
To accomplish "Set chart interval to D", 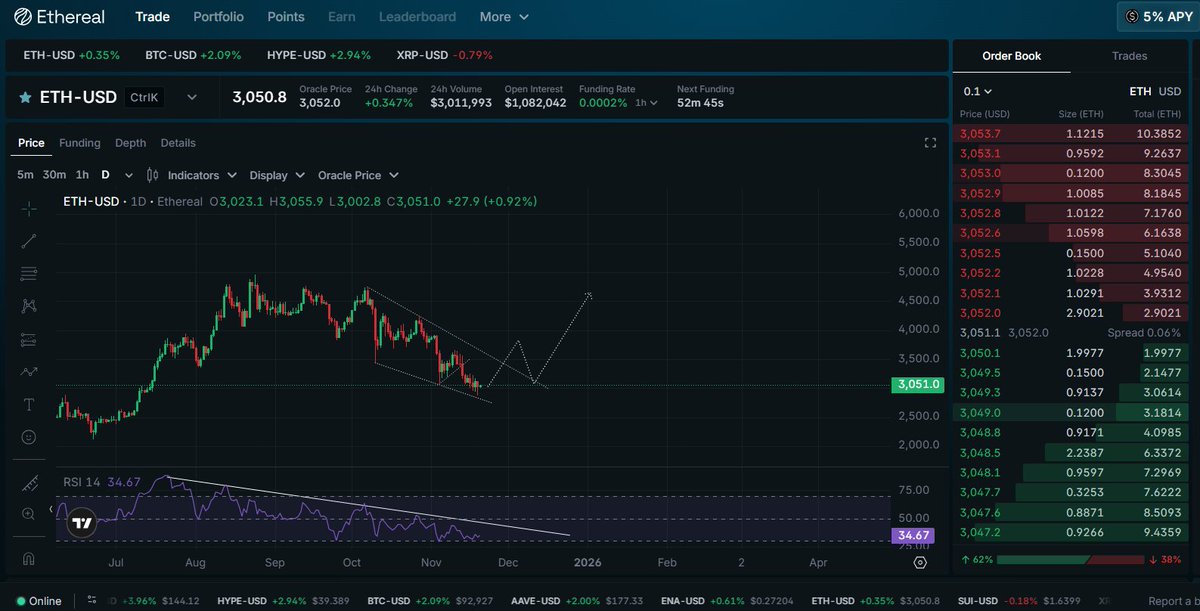I will [105, 175].
